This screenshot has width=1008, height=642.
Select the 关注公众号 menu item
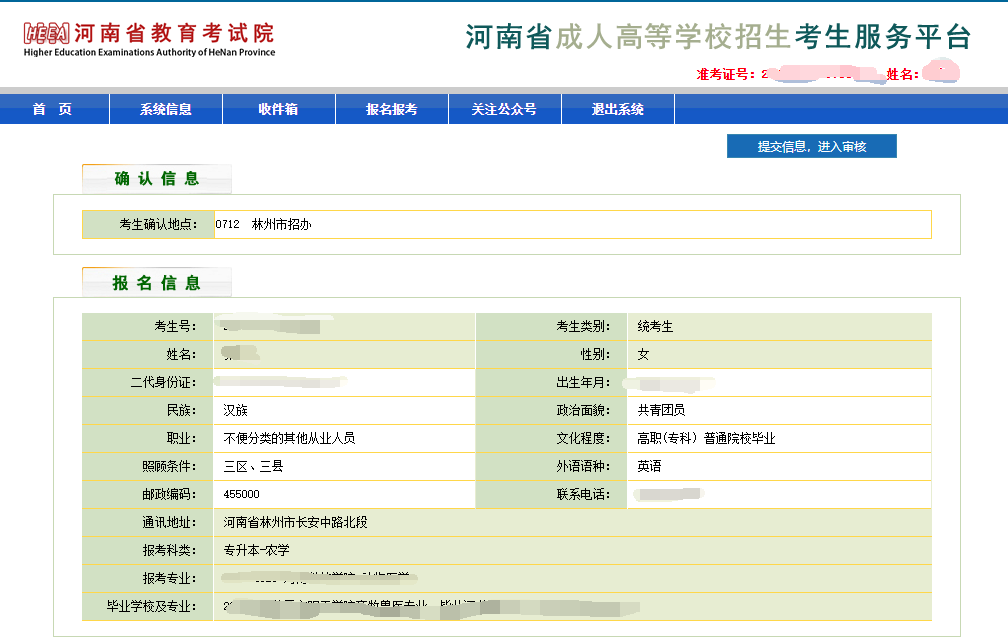click(505, 109)
